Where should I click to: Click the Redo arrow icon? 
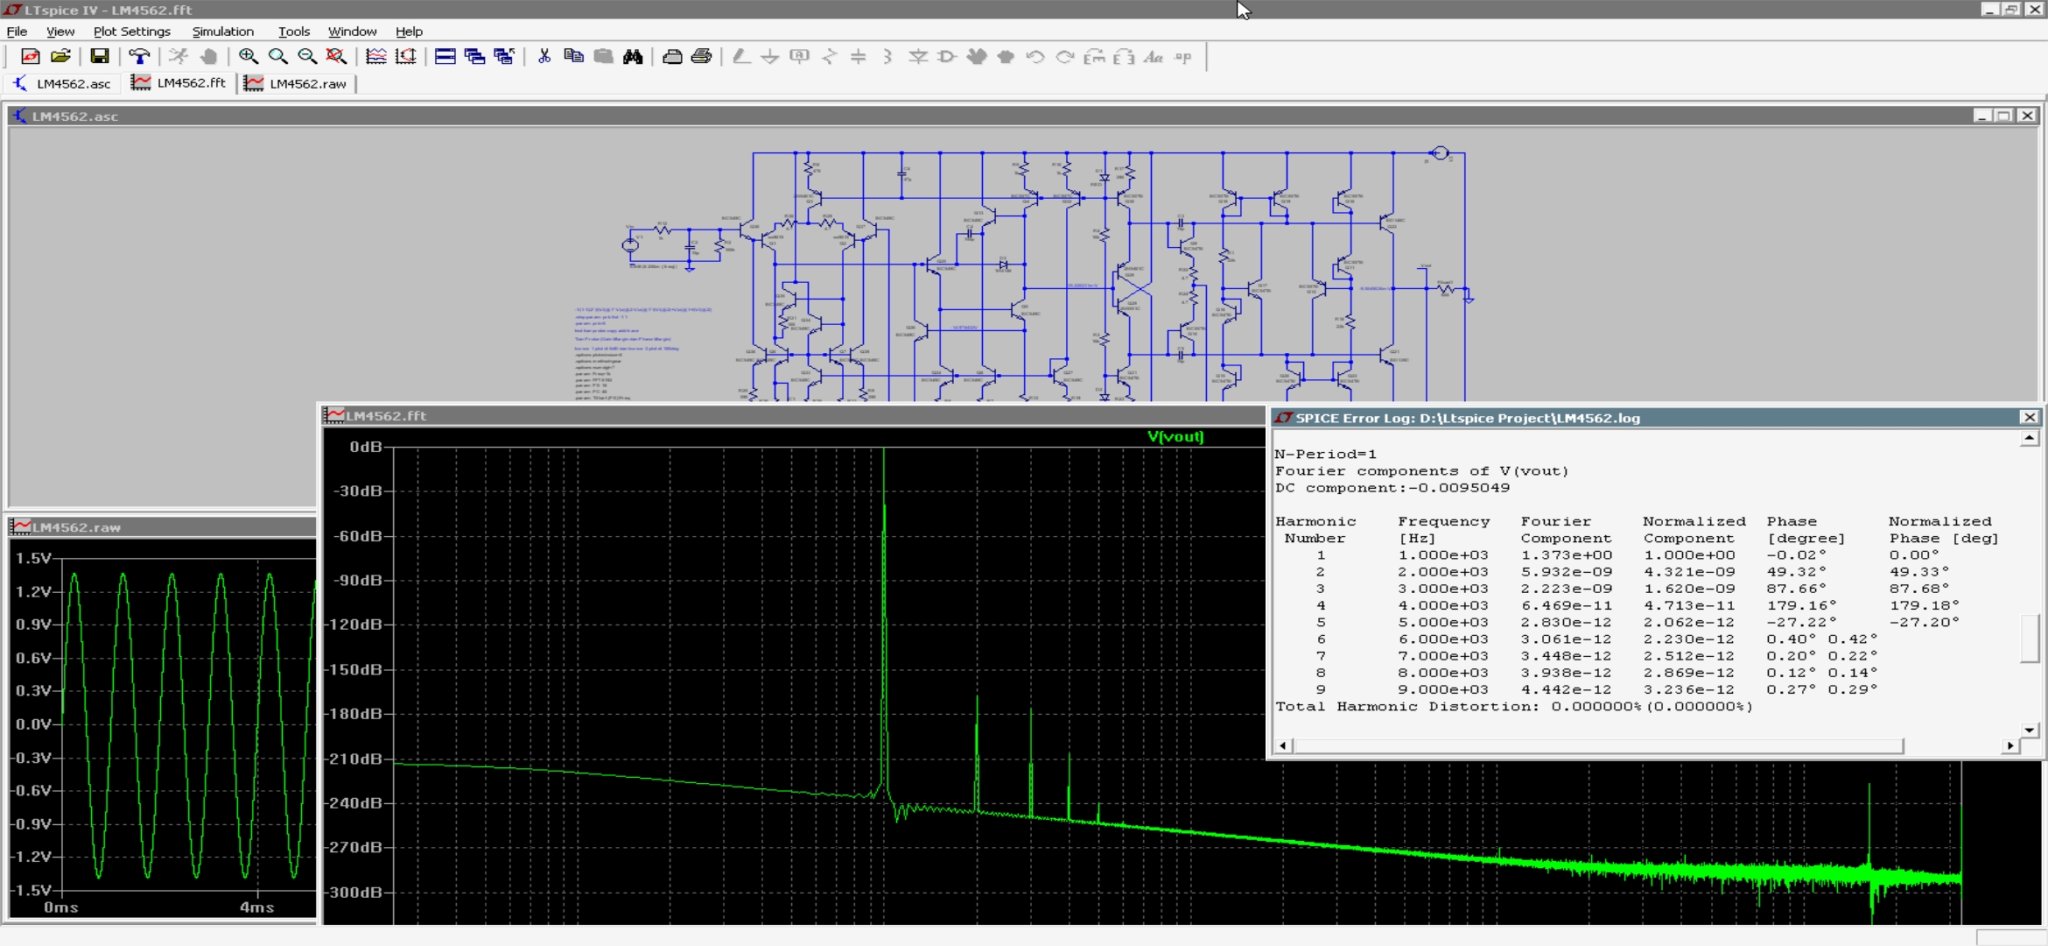click(1065, 57)
